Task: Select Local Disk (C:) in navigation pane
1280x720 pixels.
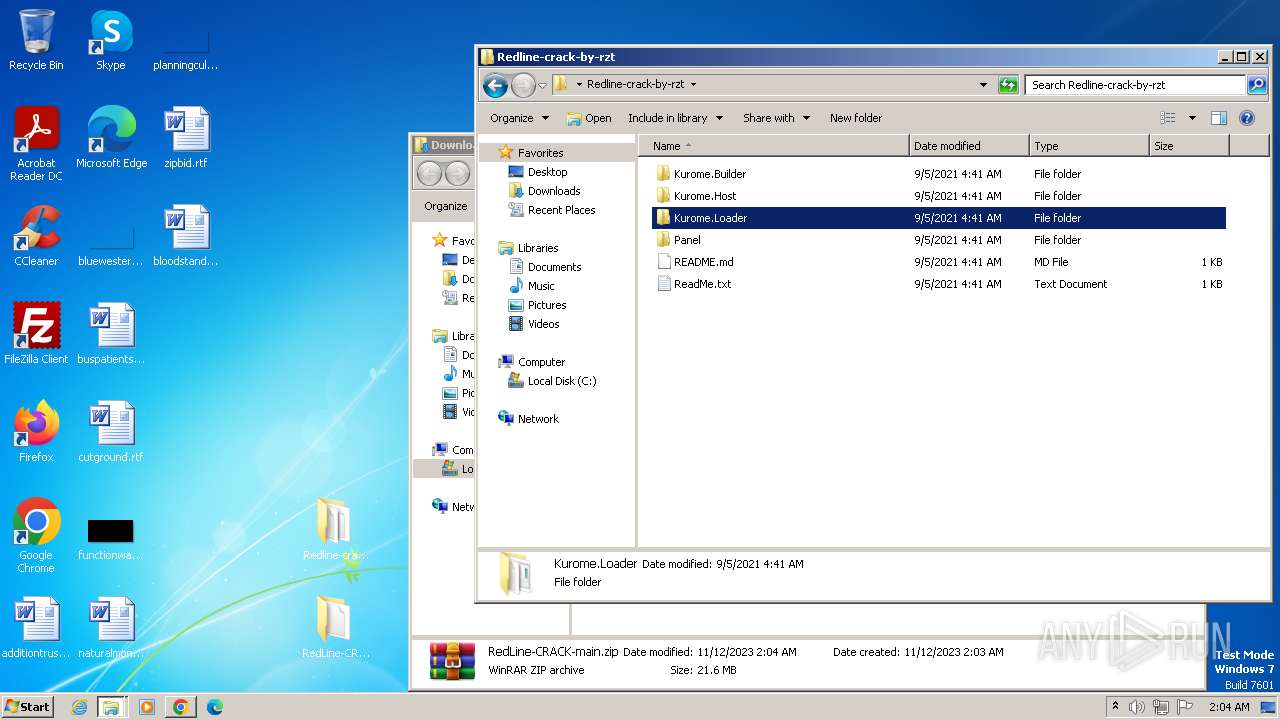Action: click(562, 381)
